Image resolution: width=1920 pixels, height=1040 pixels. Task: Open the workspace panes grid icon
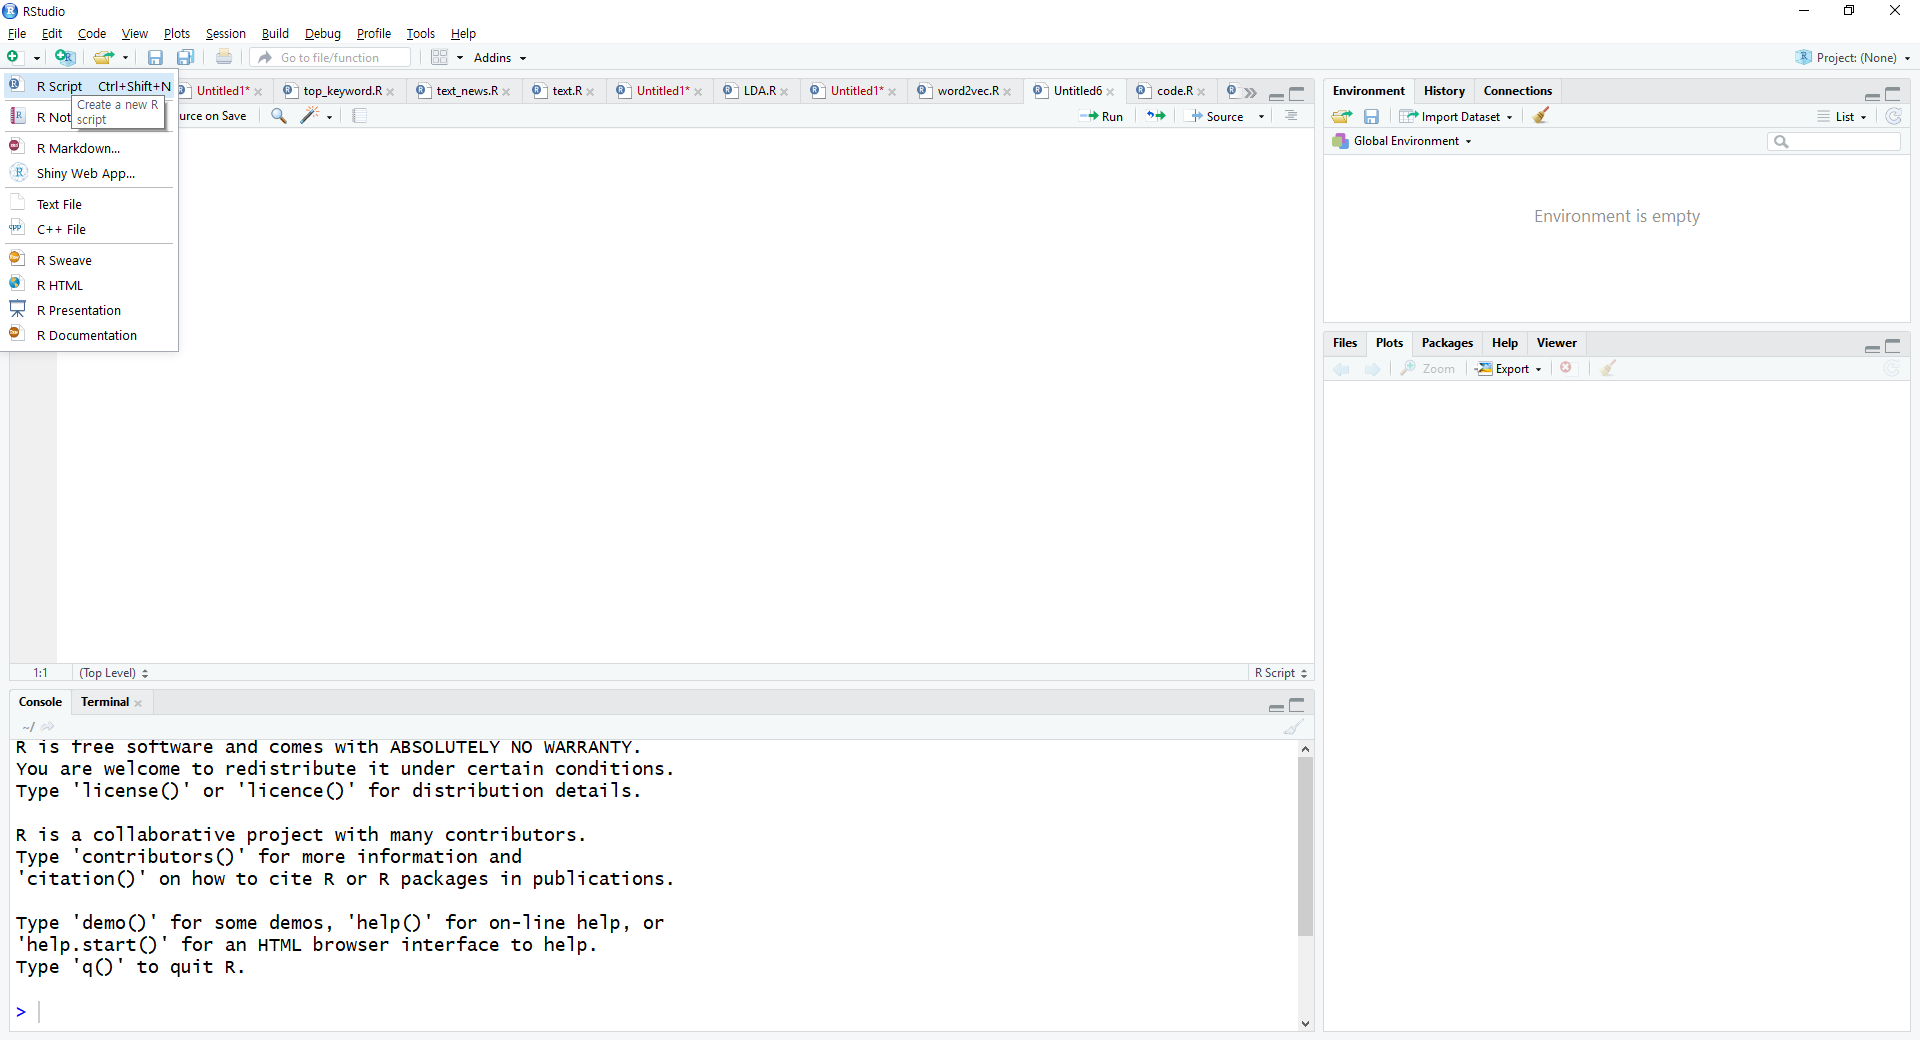point(440,58)
